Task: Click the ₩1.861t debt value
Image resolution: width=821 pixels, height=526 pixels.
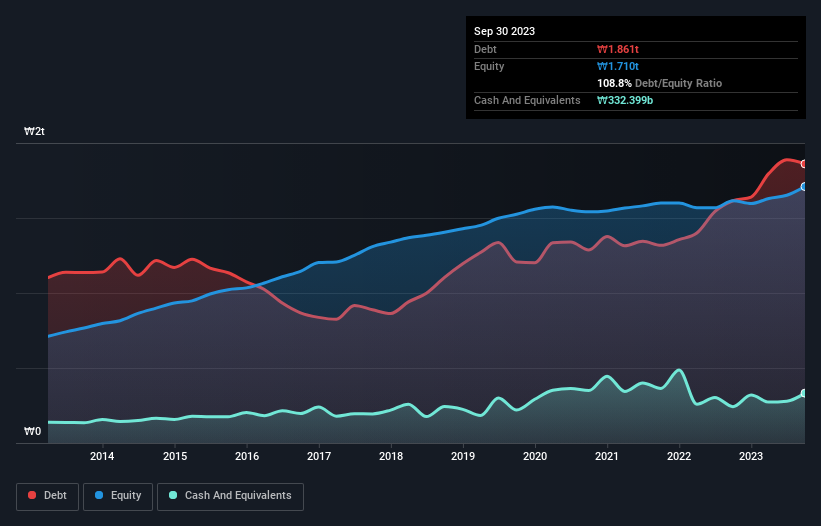Action: 618,49
